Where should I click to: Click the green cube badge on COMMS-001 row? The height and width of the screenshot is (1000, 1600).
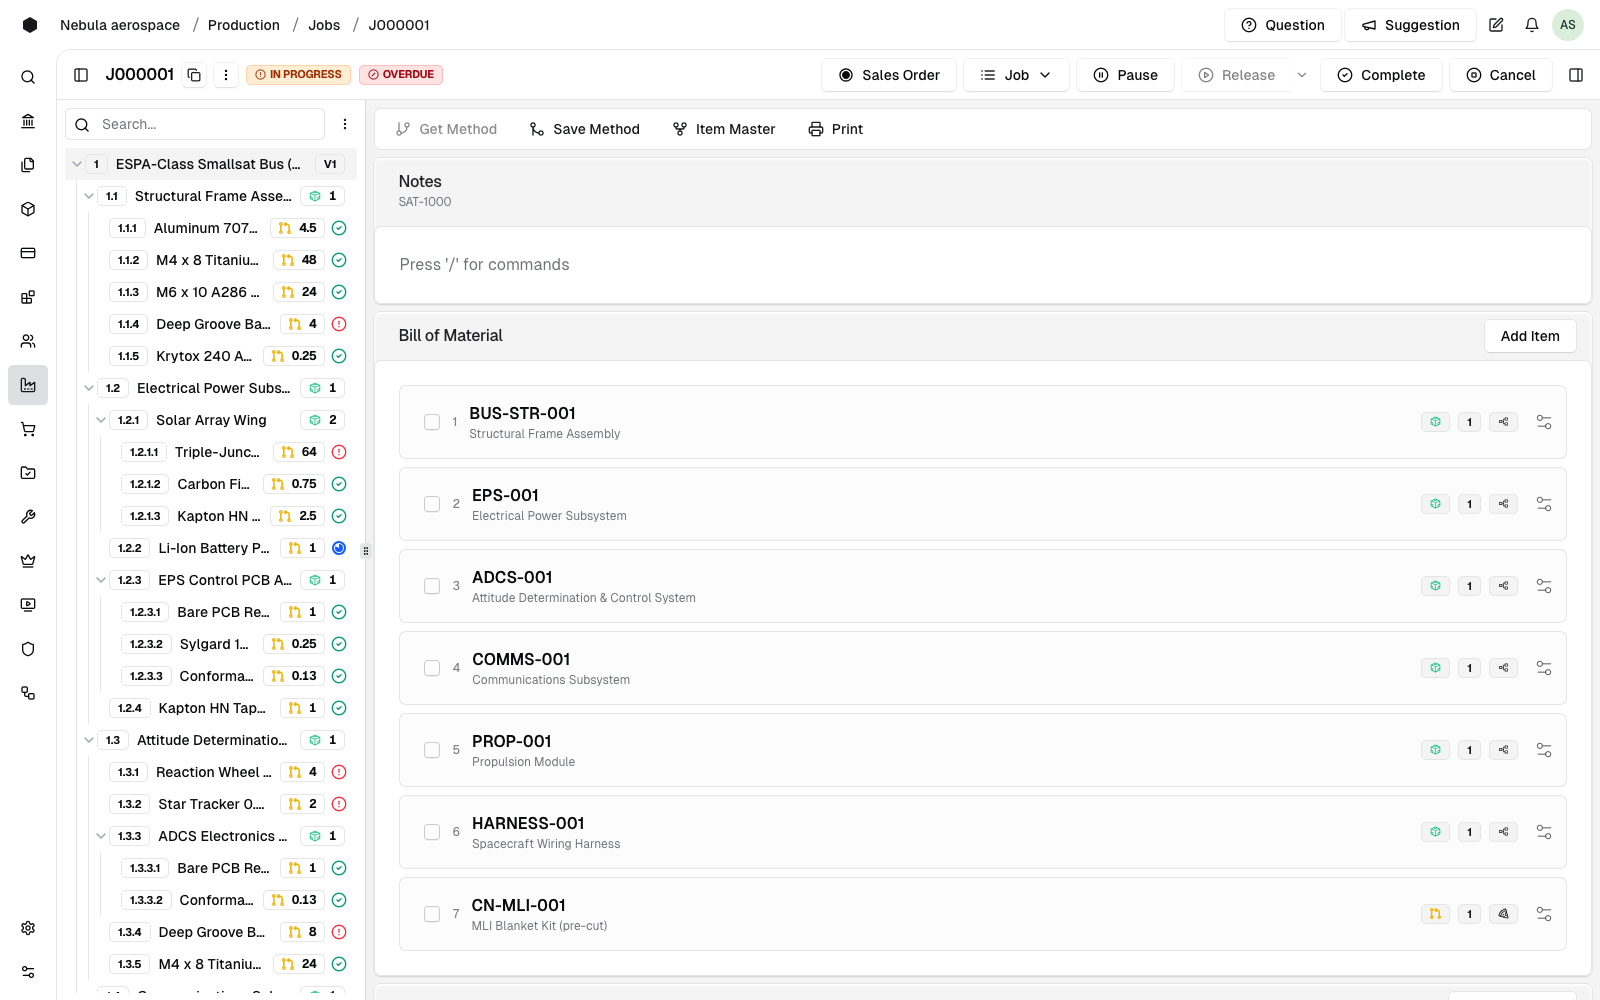[x=1435, y=668]
